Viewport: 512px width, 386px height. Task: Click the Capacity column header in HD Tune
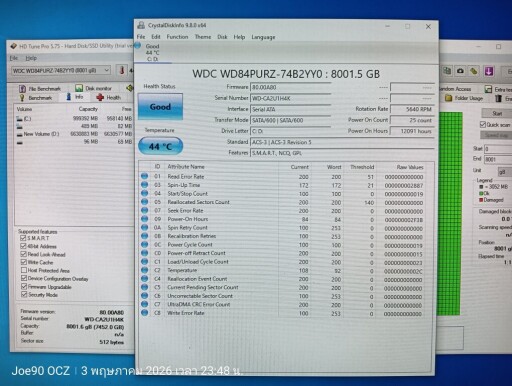coord(88,109)
